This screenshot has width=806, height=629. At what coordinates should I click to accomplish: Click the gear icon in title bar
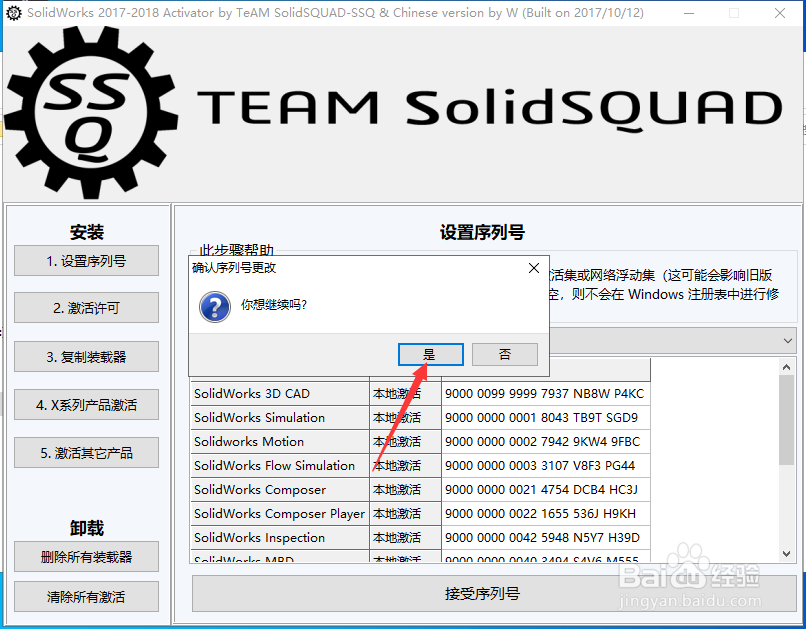pyautogui.click(x=14, y=13)
